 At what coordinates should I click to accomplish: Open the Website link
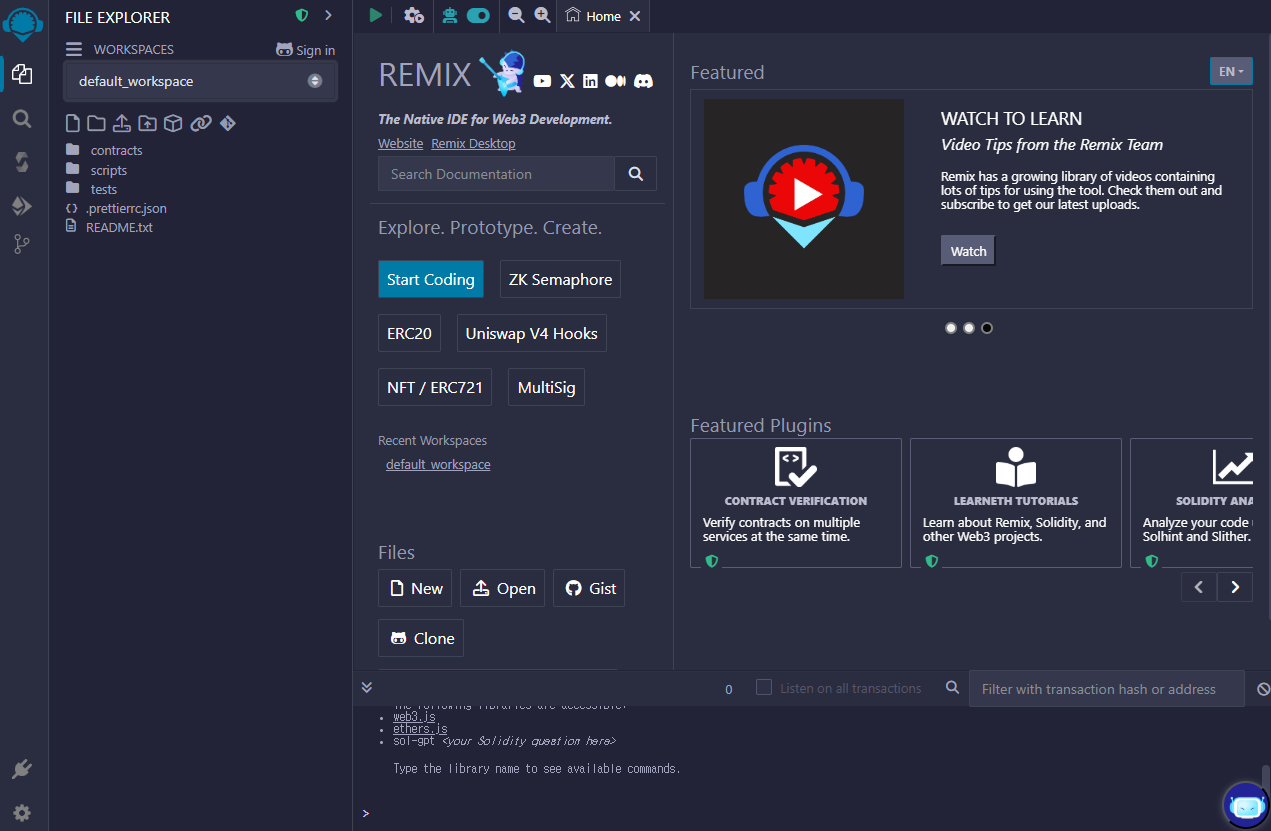(400, 143)
